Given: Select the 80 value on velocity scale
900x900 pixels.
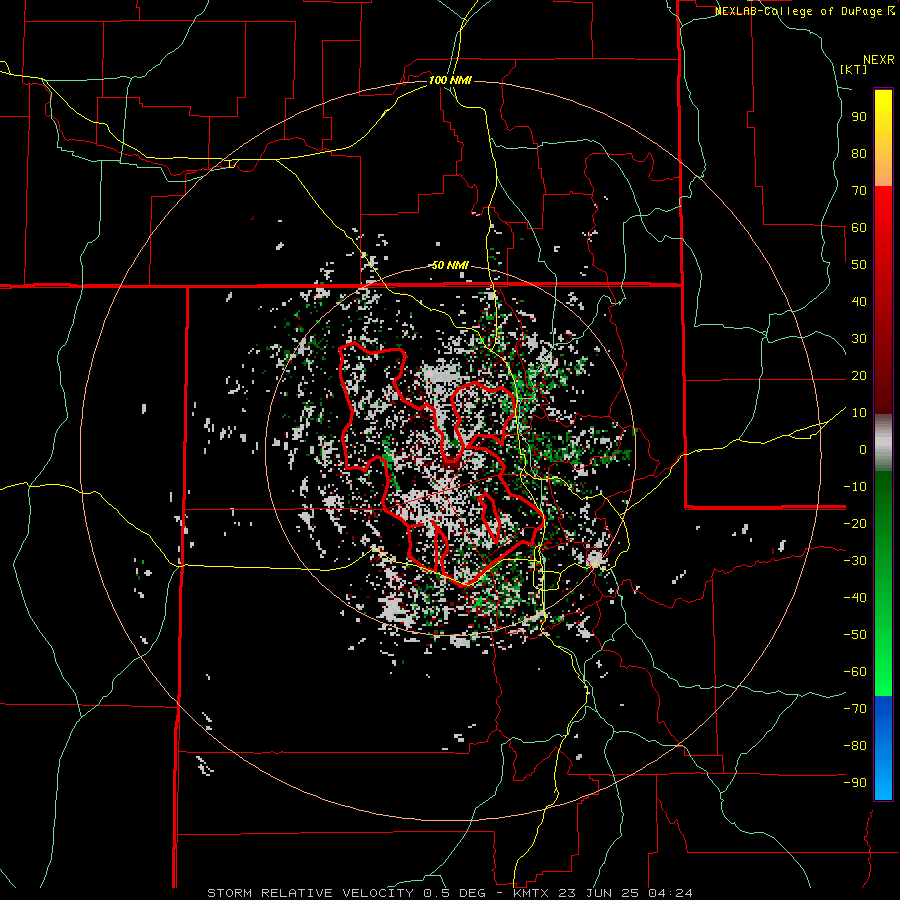Looking at the screenshot, I should tap(859, 154).
